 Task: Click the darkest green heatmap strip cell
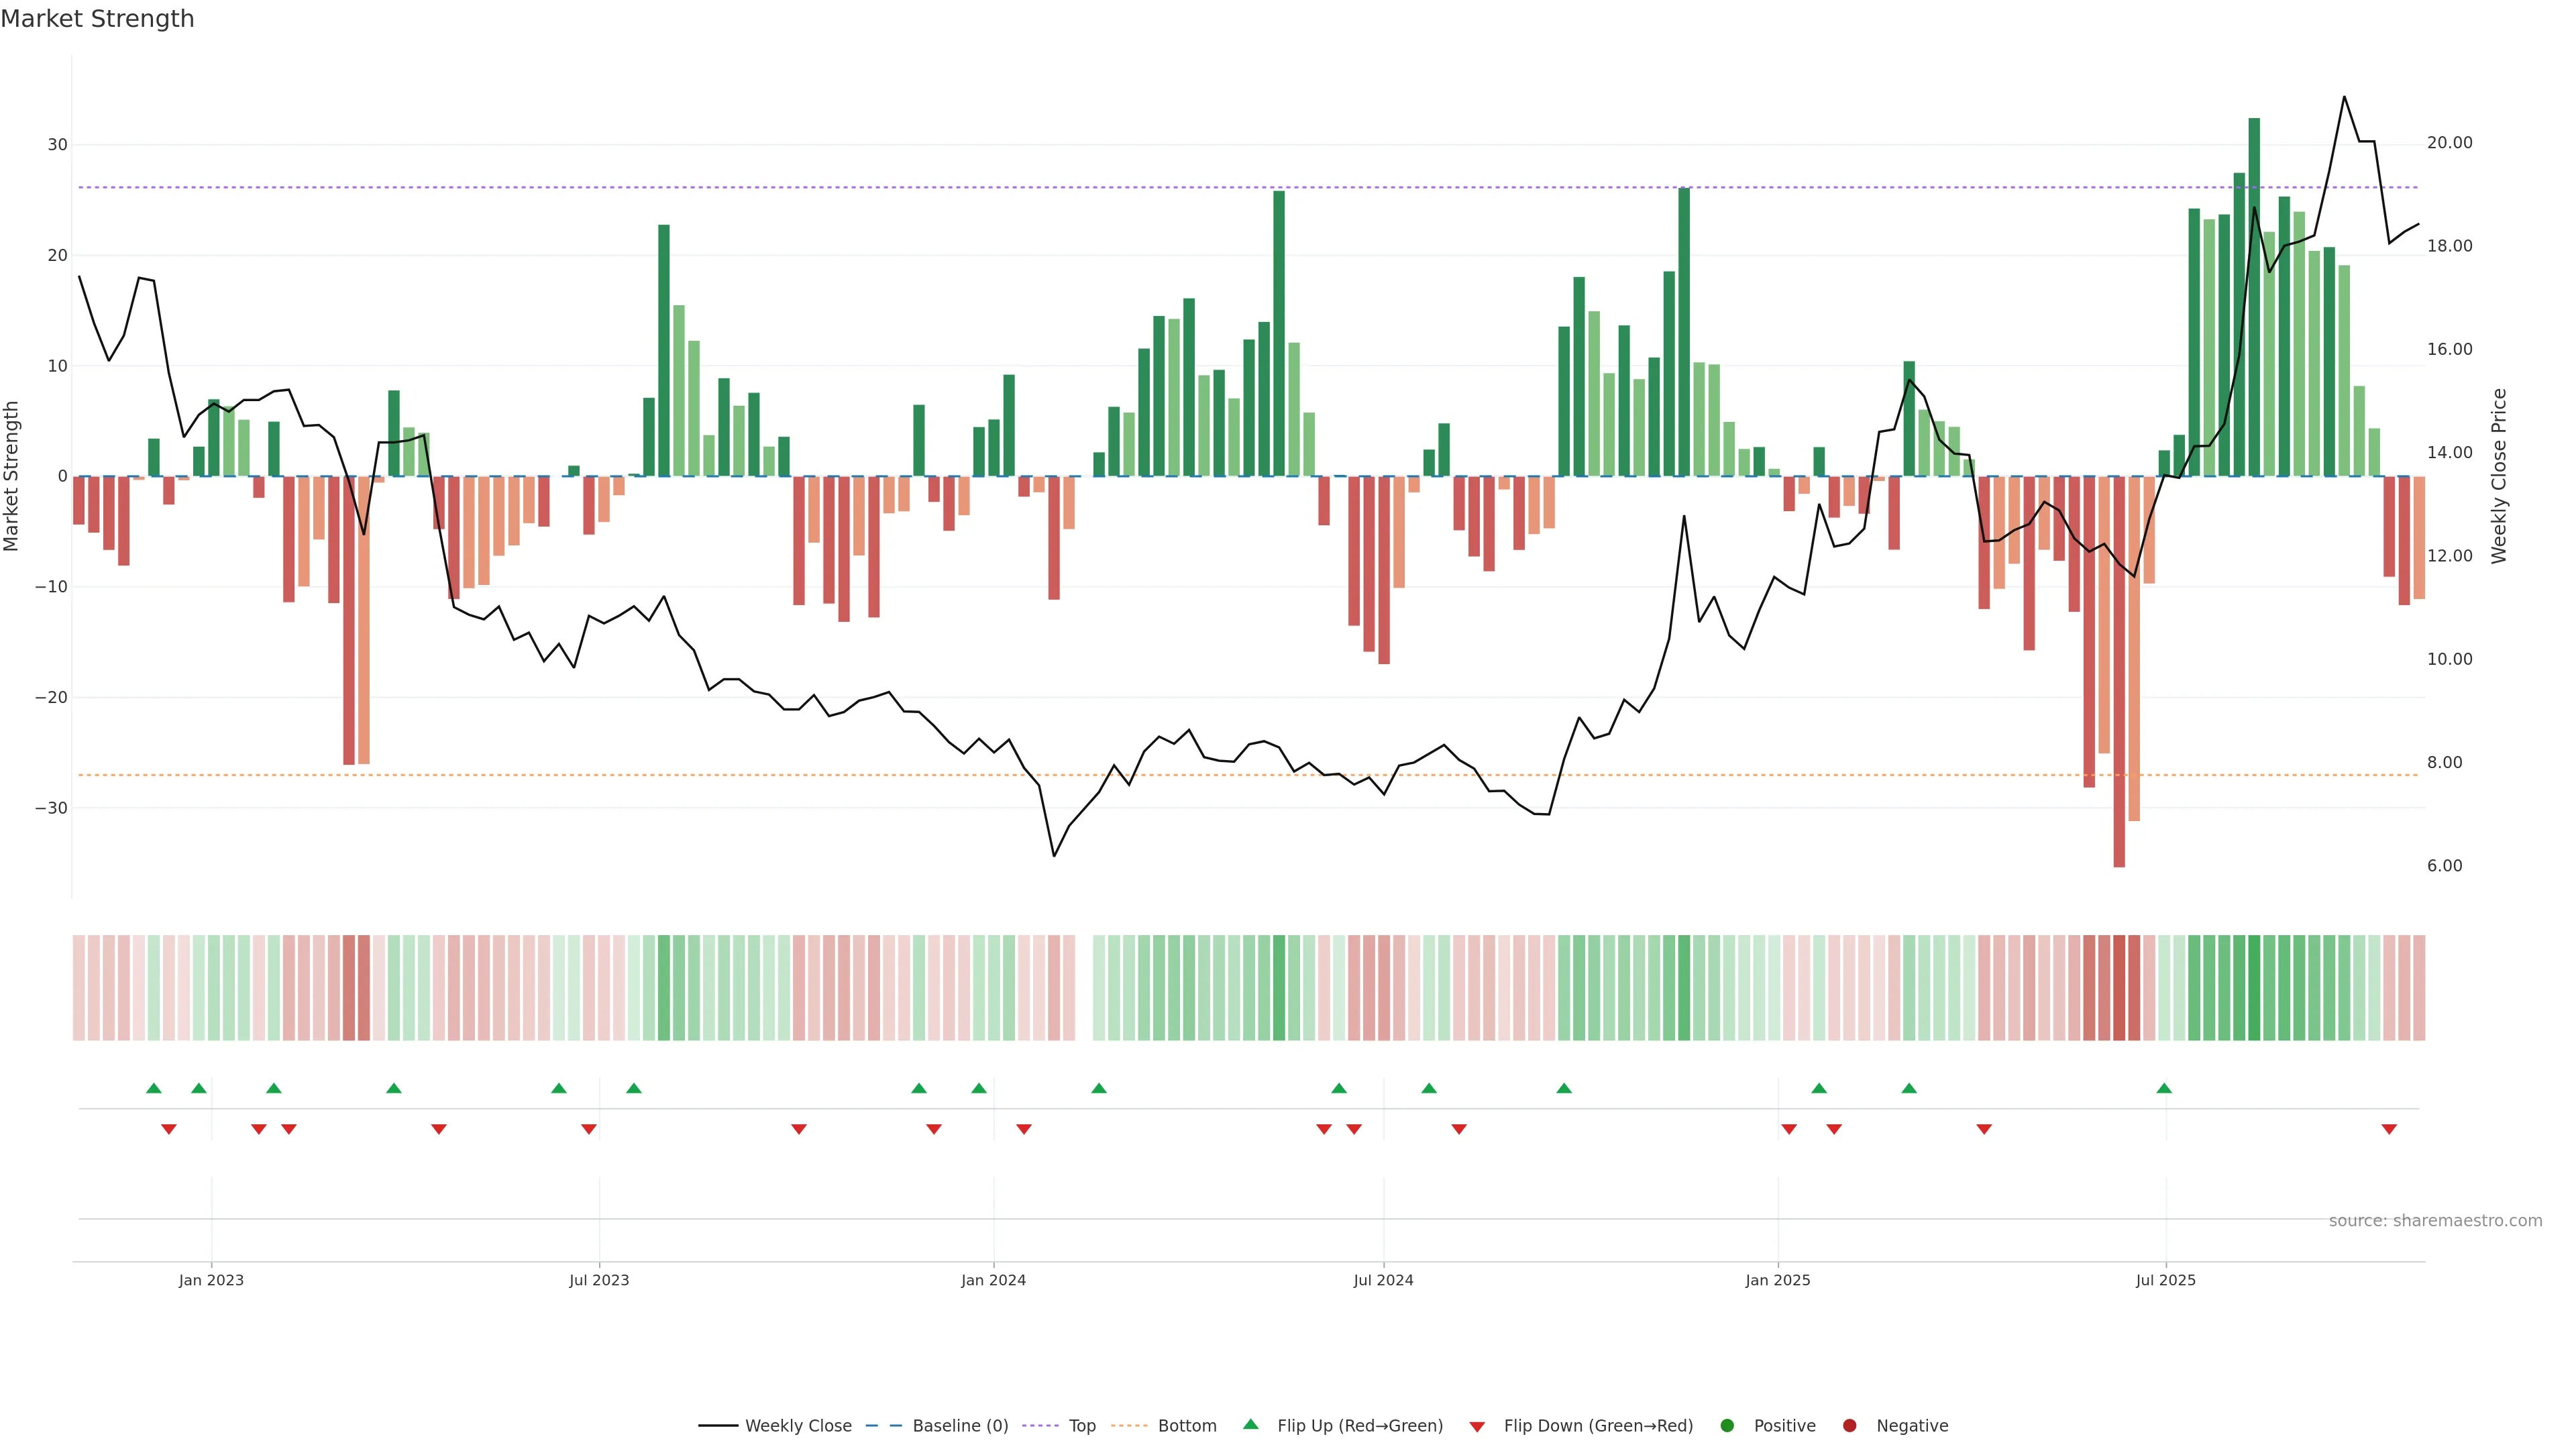click(x=2254, y=988)
